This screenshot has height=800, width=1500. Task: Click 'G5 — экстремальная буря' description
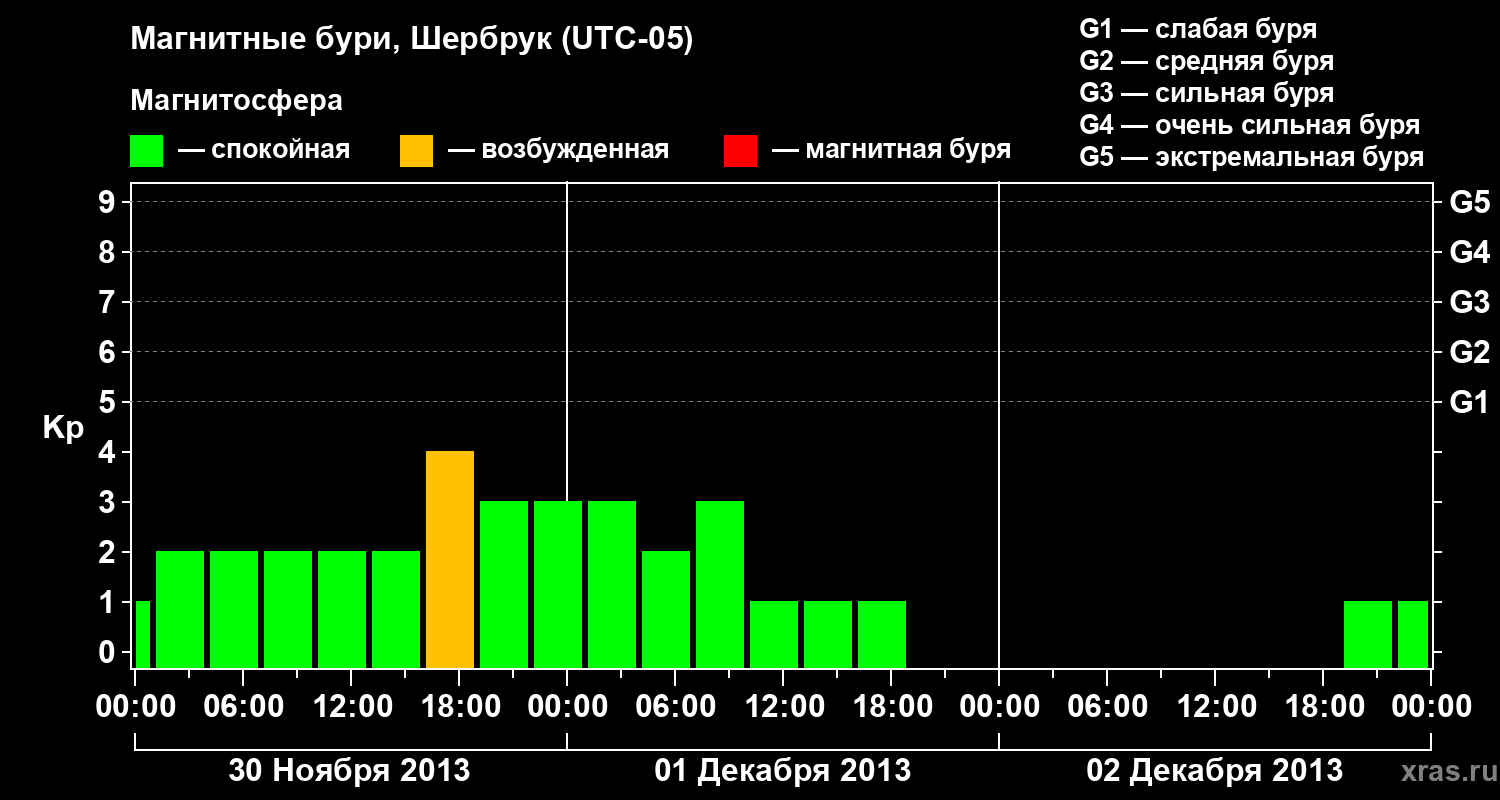[x=1251, y=157]
